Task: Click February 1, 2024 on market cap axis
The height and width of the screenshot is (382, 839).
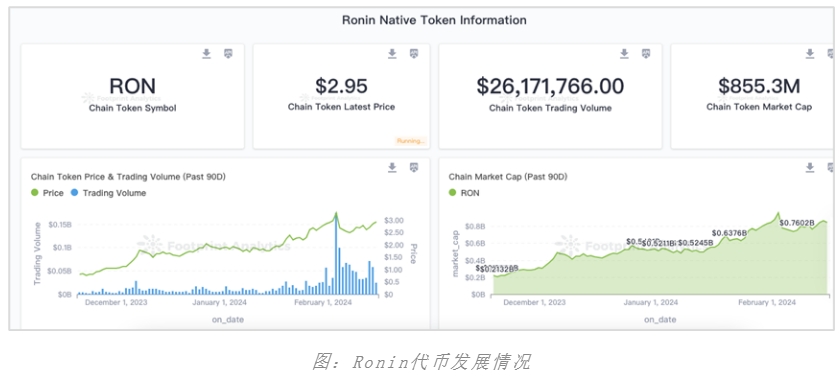Action: 767,302
